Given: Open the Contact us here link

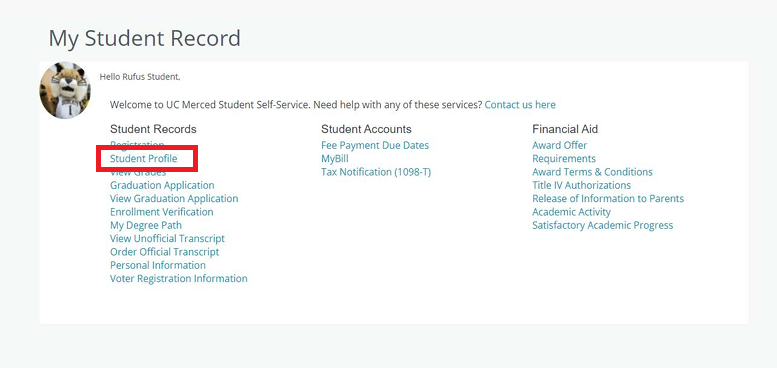Looking at the screenshot, I should [520, 105].
